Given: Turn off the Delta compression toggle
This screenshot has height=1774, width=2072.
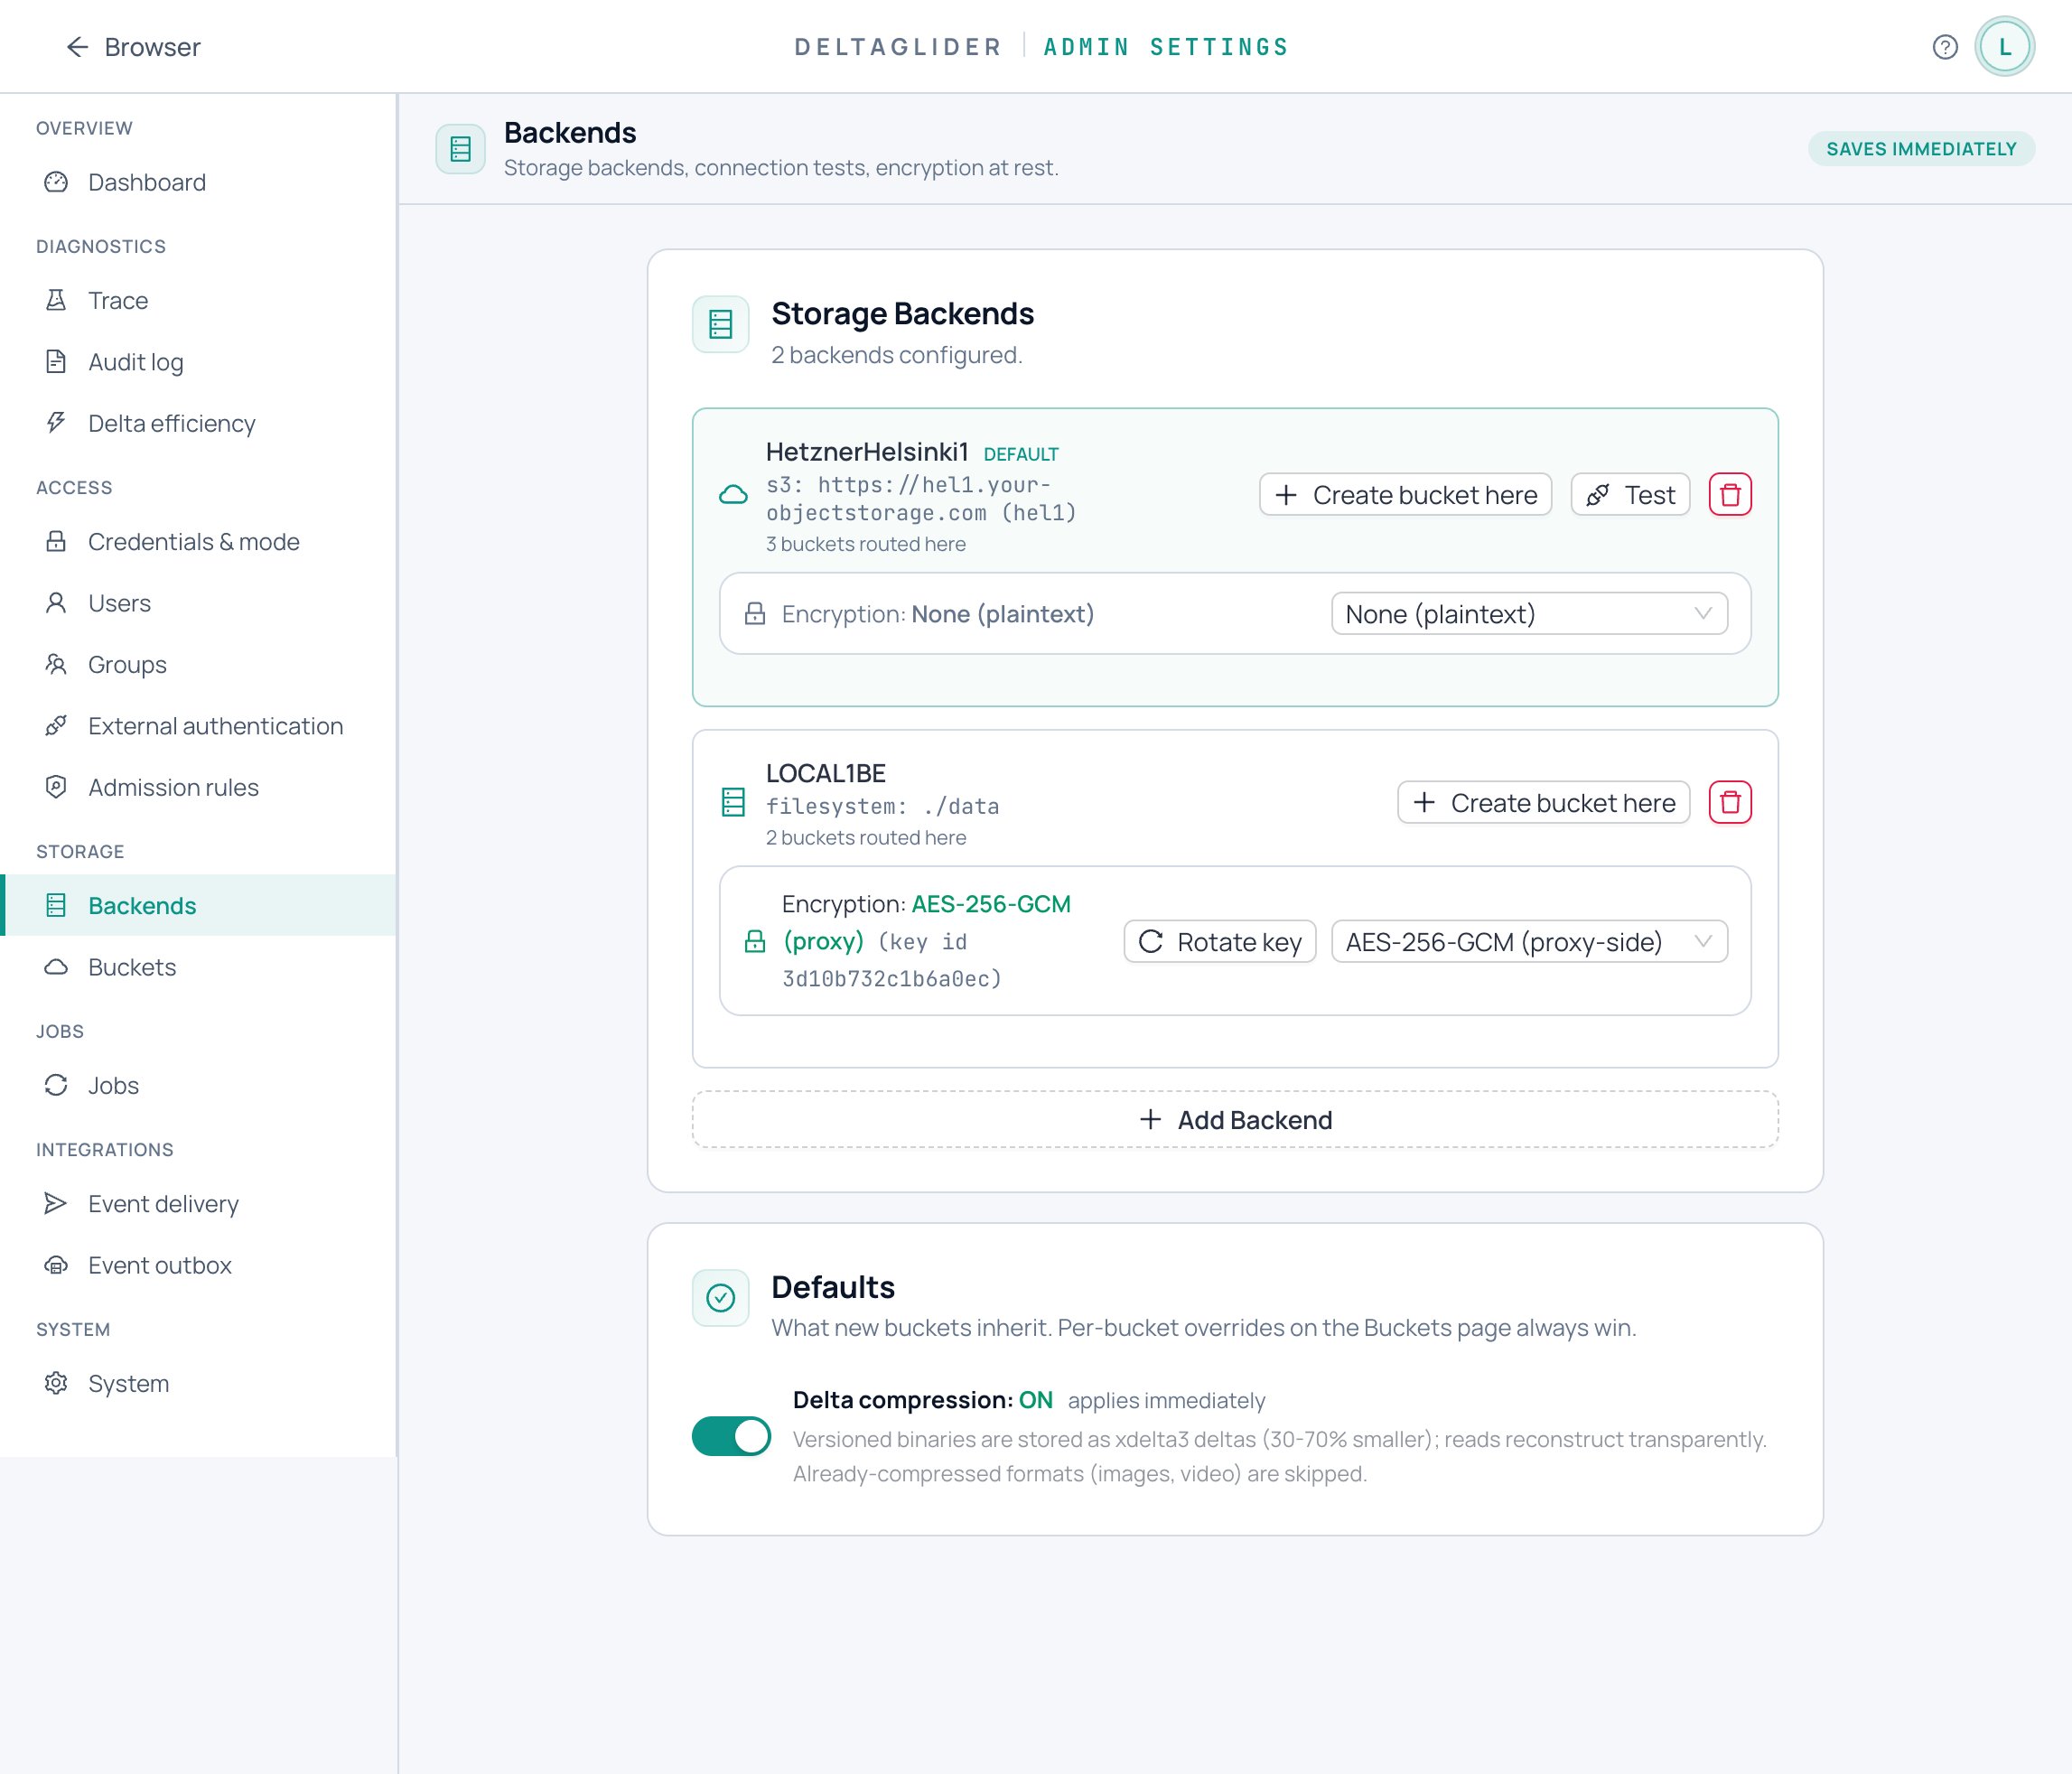Looking at the screenshot, I should [x=732, y=1437].
